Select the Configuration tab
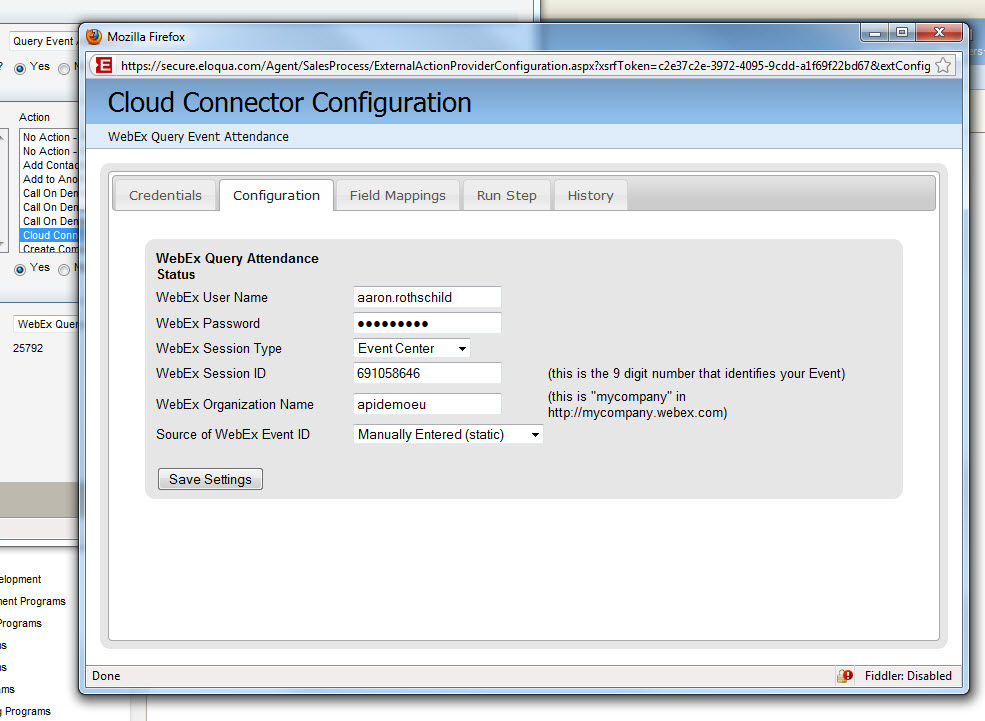Image resolution: width=985 pixels, height=721 pixels. [276, 195]
